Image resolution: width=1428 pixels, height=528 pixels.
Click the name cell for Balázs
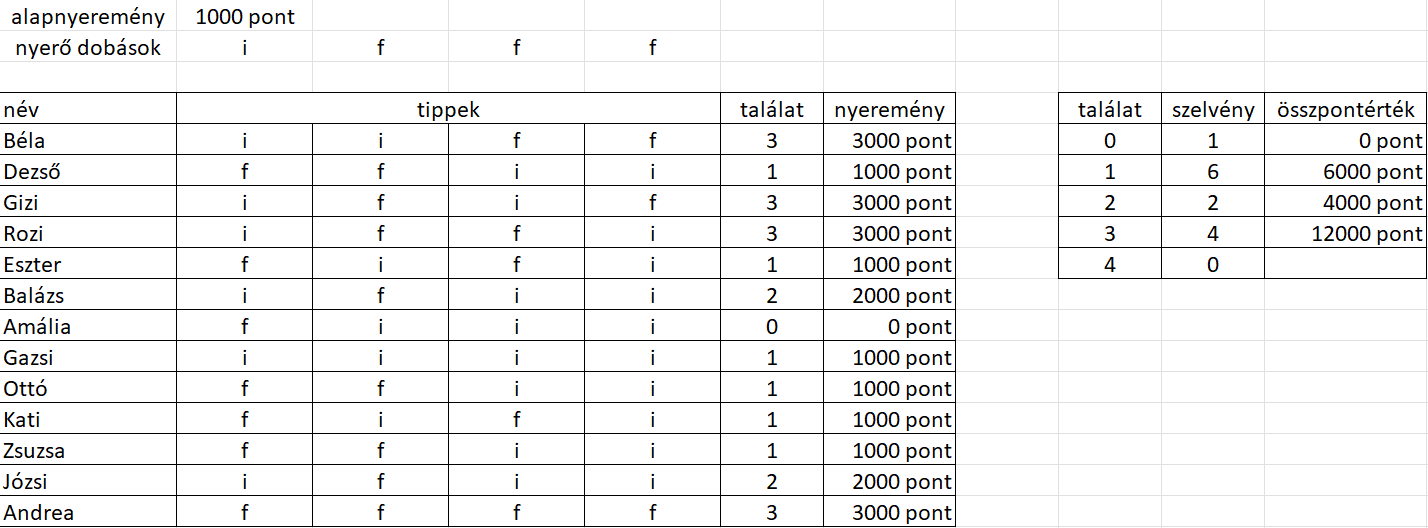click(88, 296)
